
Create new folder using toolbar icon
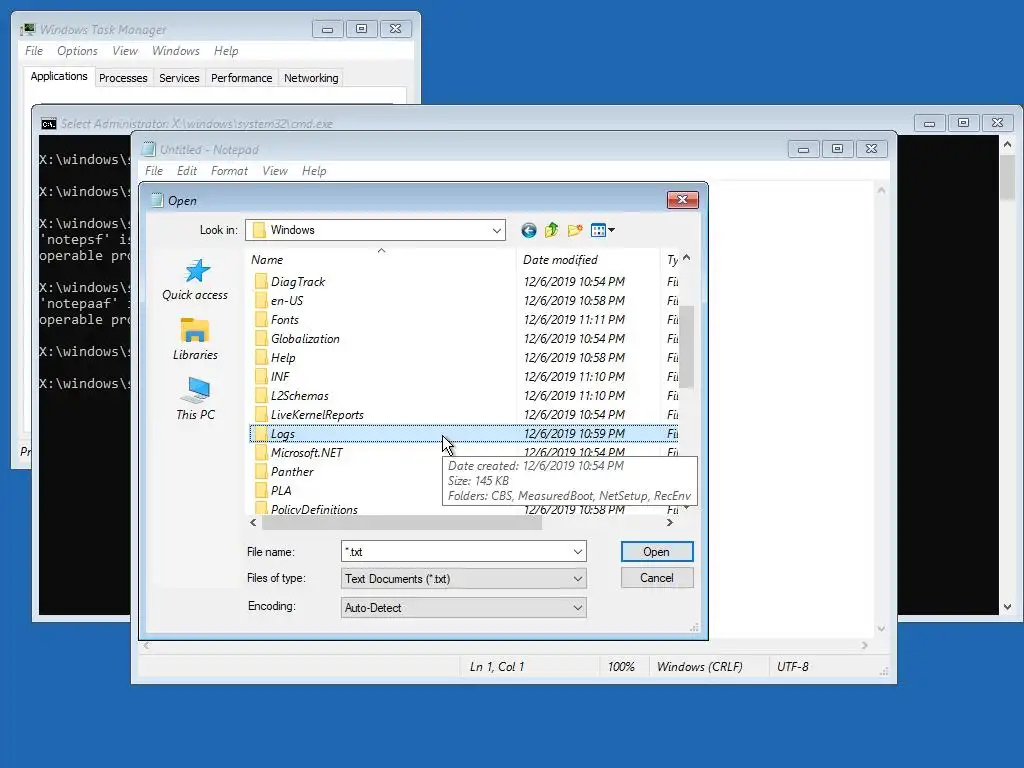[x=575, y=230]
